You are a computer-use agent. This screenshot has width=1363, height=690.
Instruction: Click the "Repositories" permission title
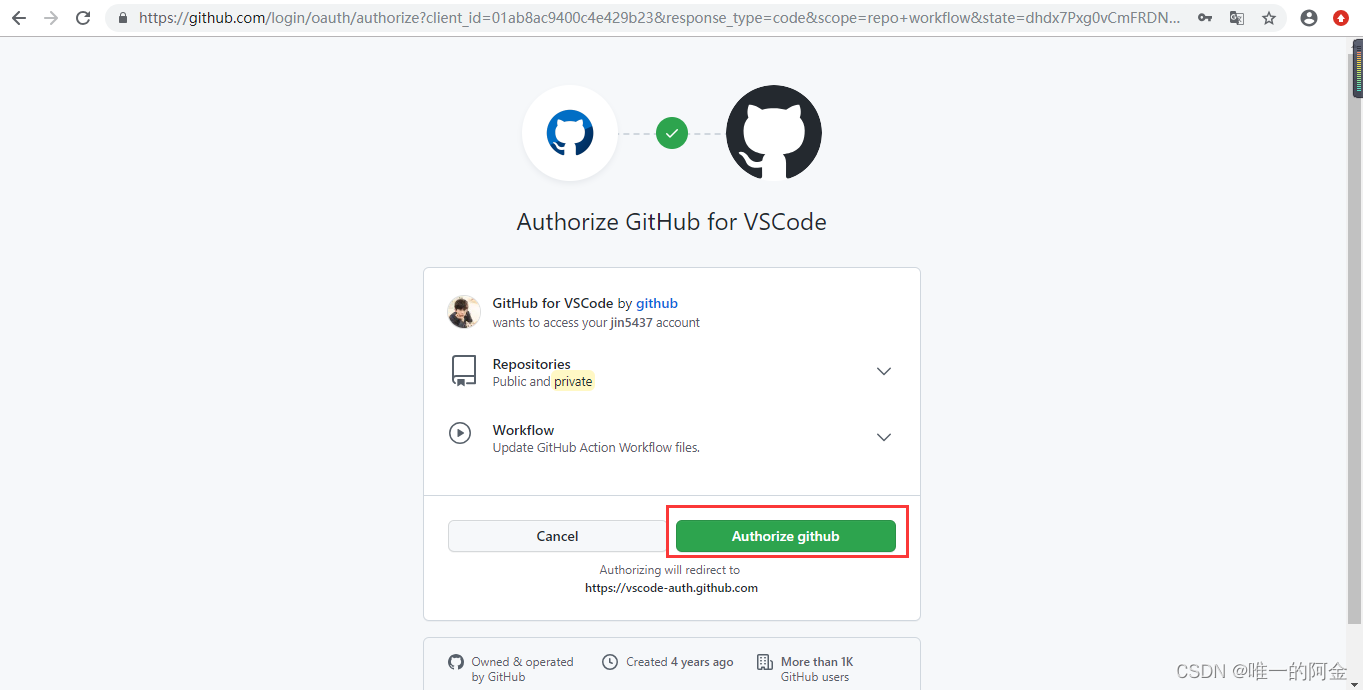coord(532,364)
